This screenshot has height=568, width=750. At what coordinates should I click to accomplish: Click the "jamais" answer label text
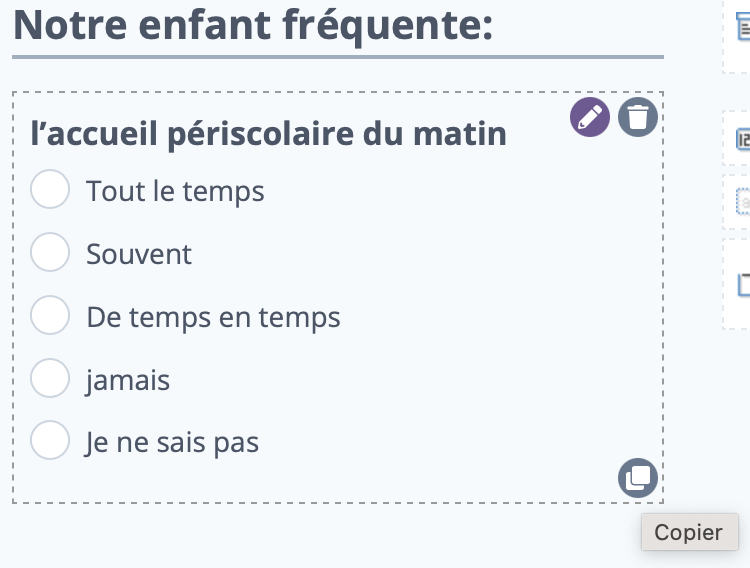point(128,381)
